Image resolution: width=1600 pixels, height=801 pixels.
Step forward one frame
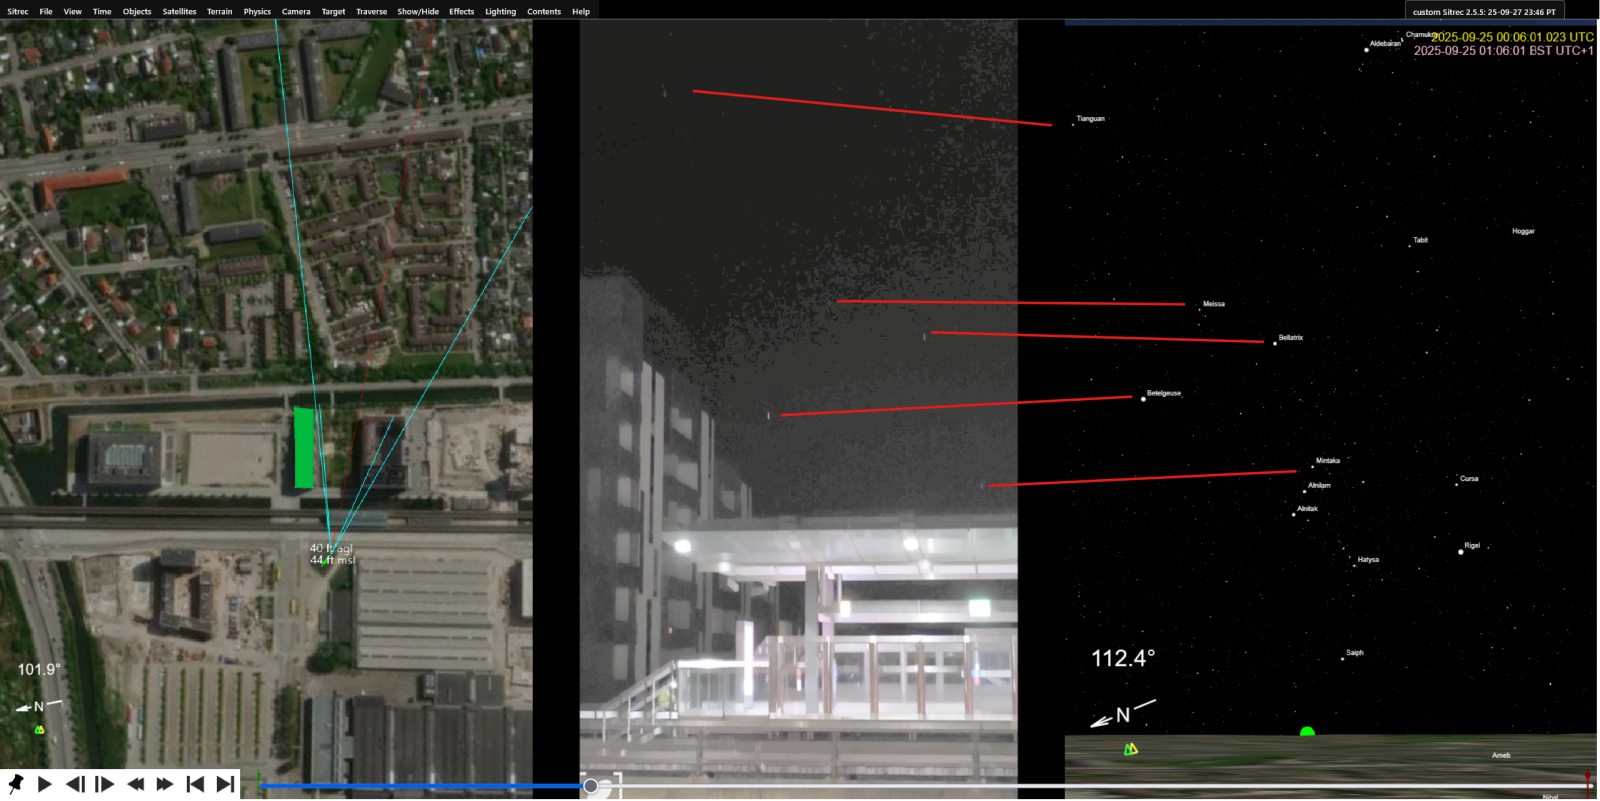tap(105, 784)
